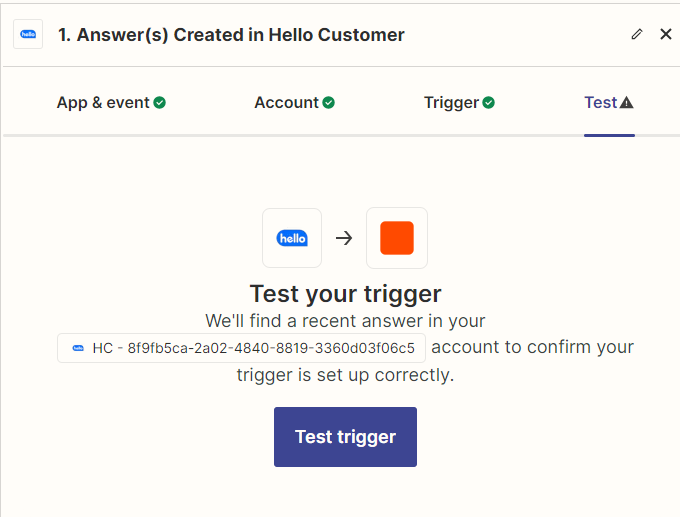Image resolution: width=680 pixels, height=517 pixels.
Task: Click the orange square app tile
Action: point(397,238)
